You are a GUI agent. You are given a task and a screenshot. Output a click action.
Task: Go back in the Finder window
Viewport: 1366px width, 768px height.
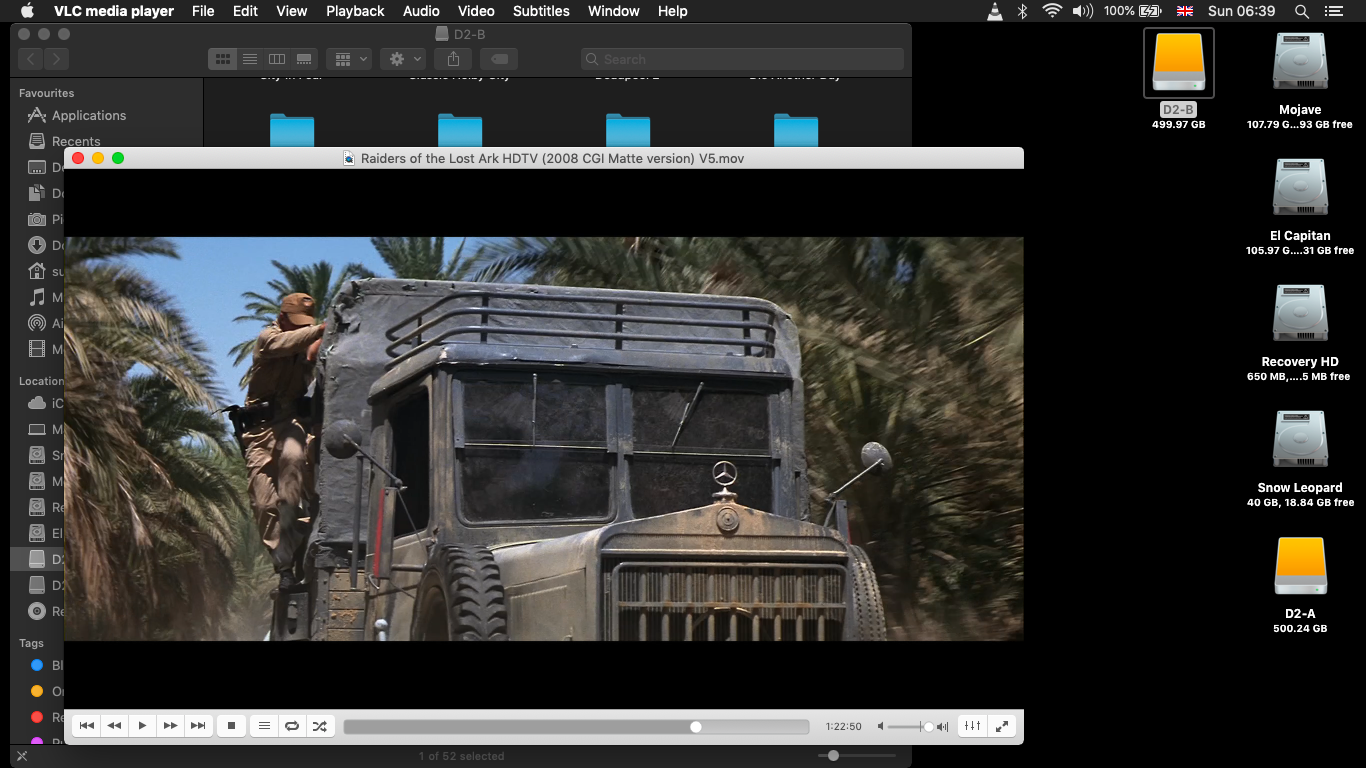31,59
